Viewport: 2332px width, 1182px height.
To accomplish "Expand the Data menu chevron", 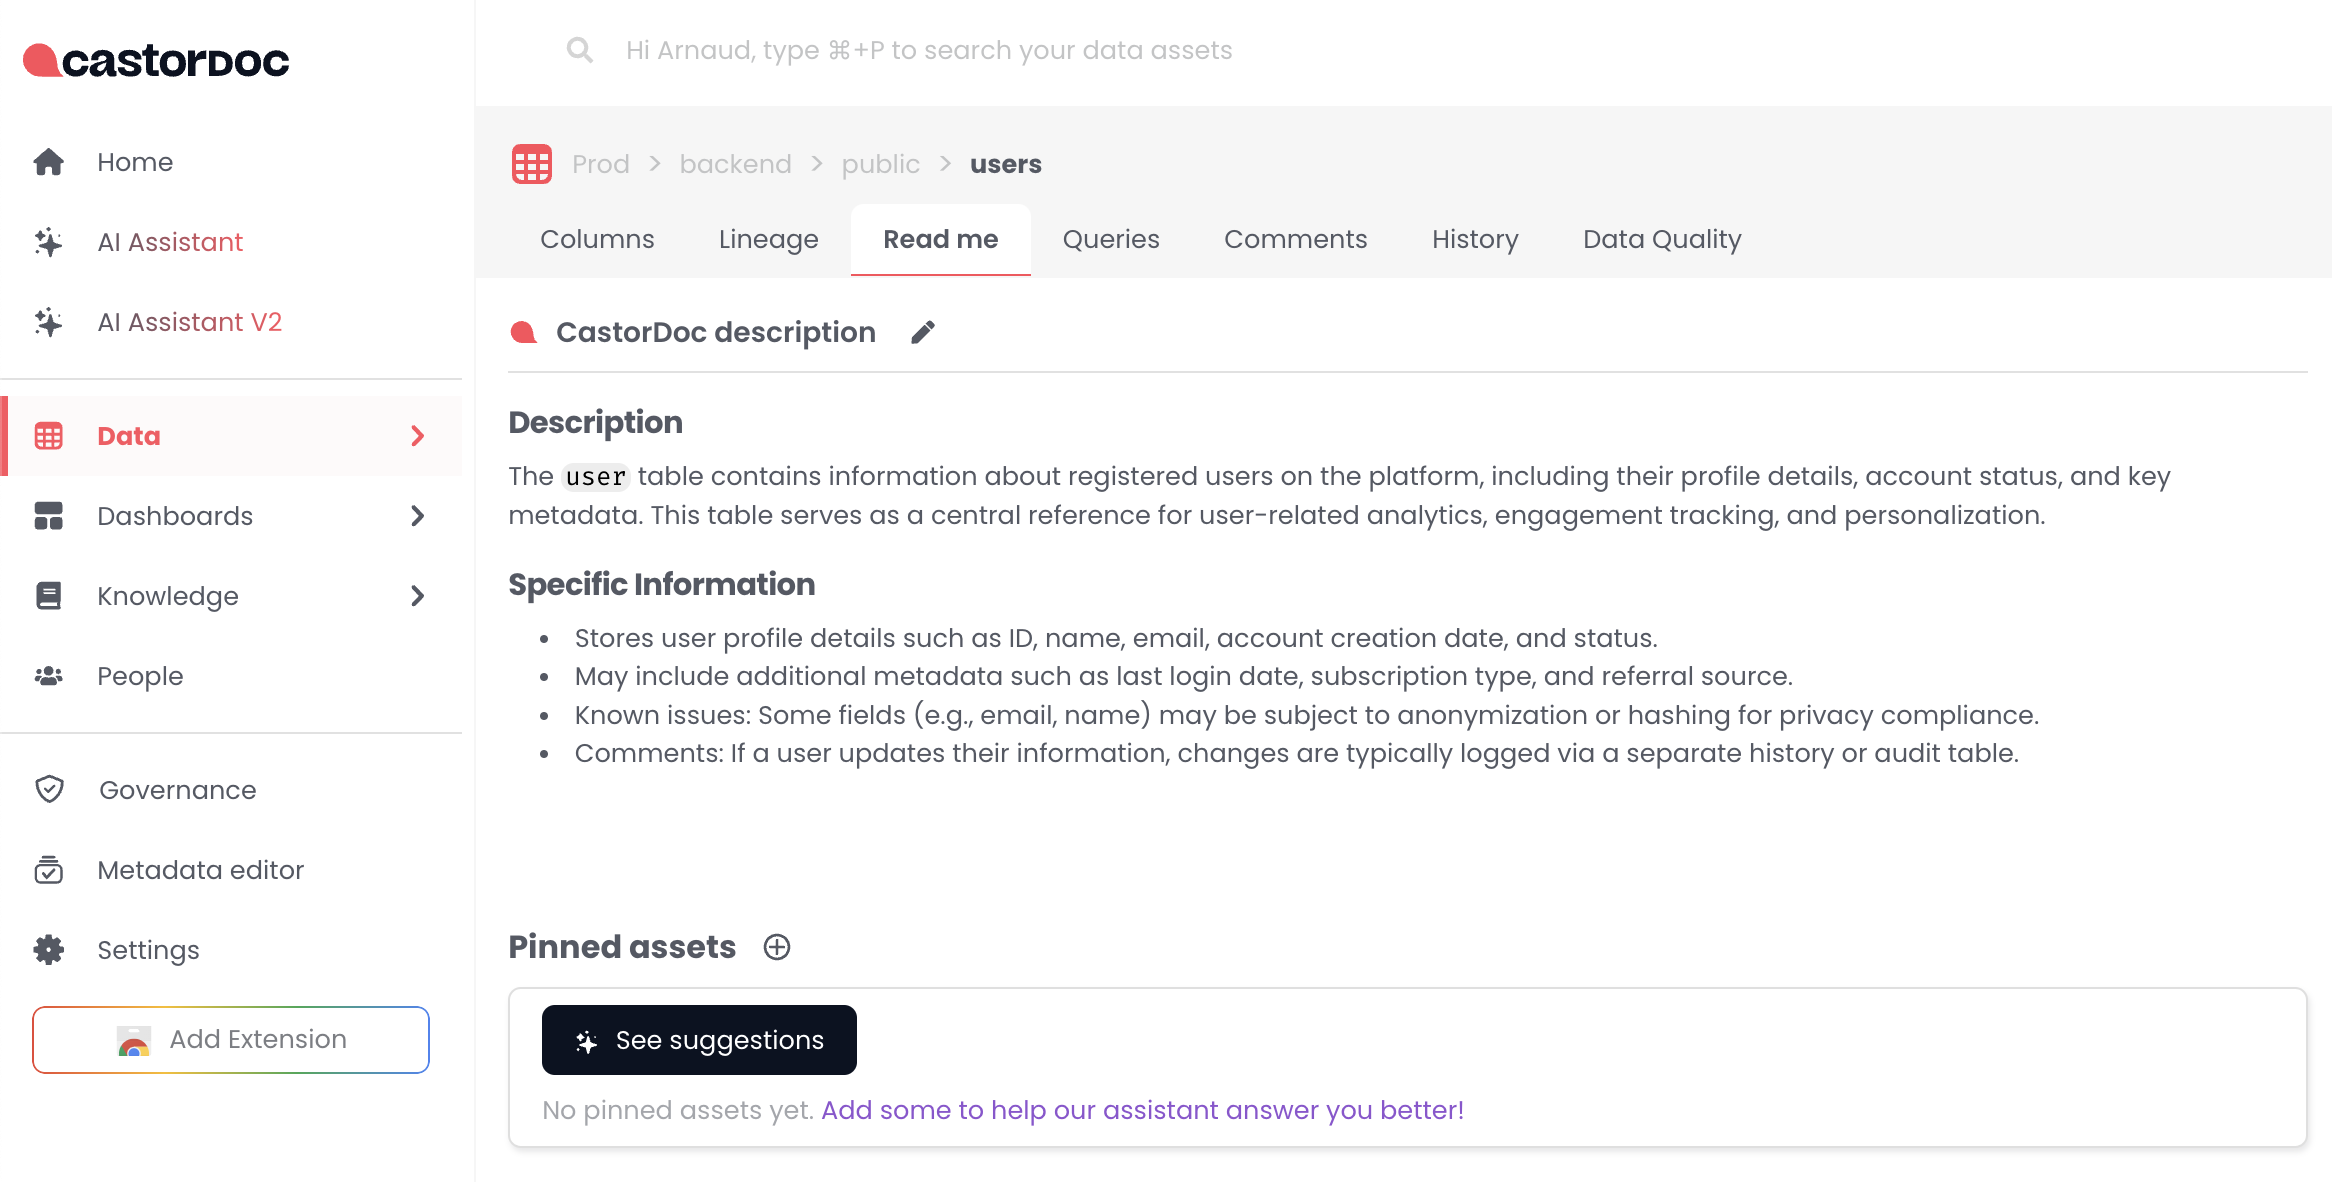I will [418, 436].
